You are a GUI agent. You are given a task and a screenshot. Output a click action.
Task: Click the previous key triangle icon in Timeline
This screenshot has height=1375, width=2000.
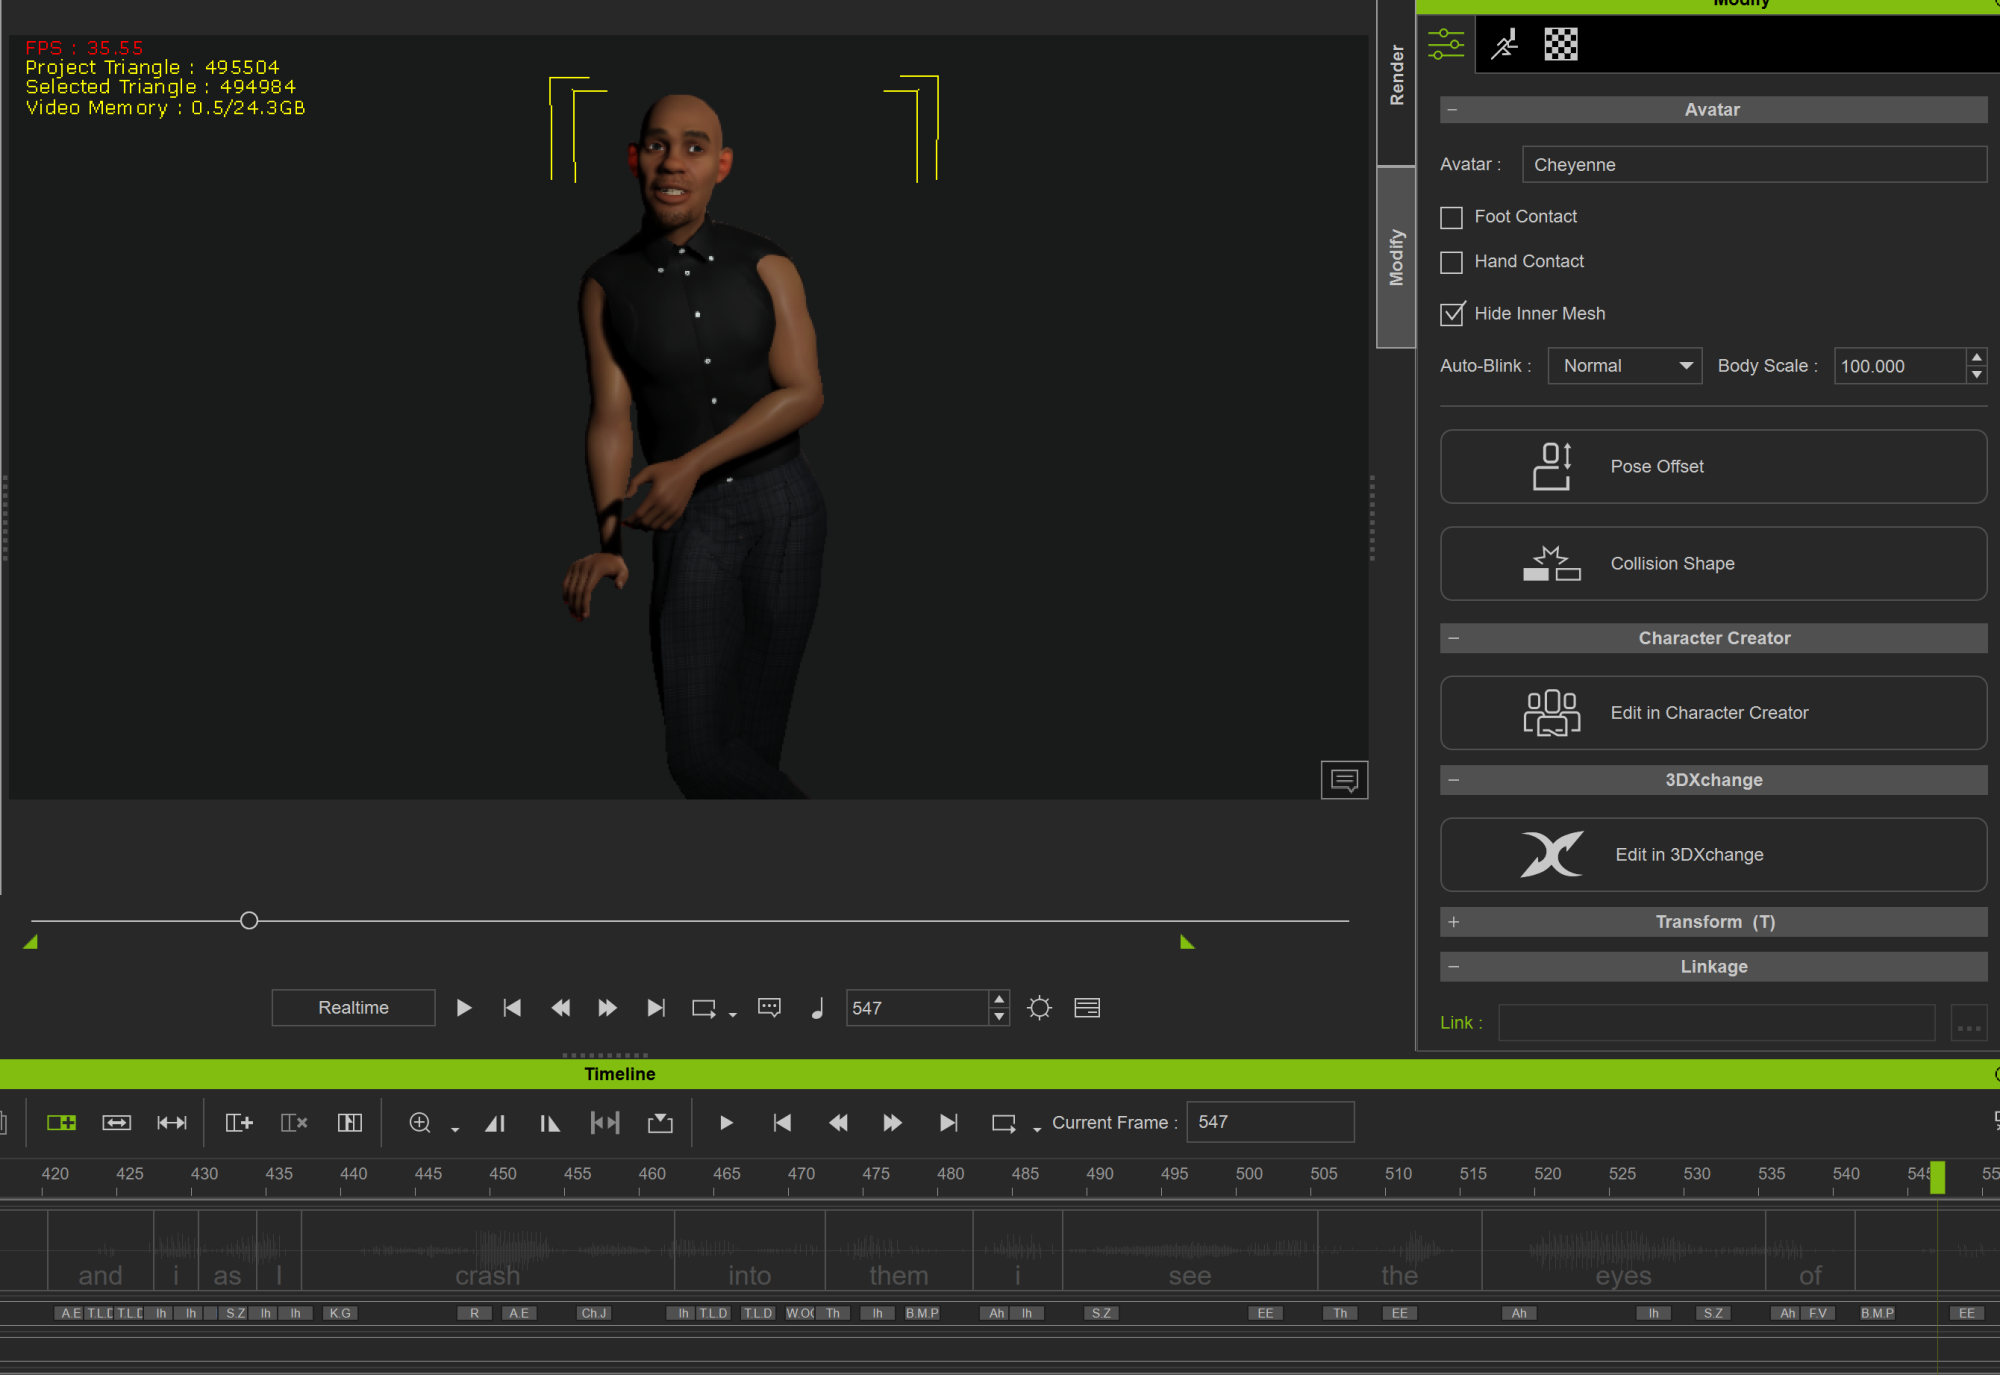click(495, 1123)
